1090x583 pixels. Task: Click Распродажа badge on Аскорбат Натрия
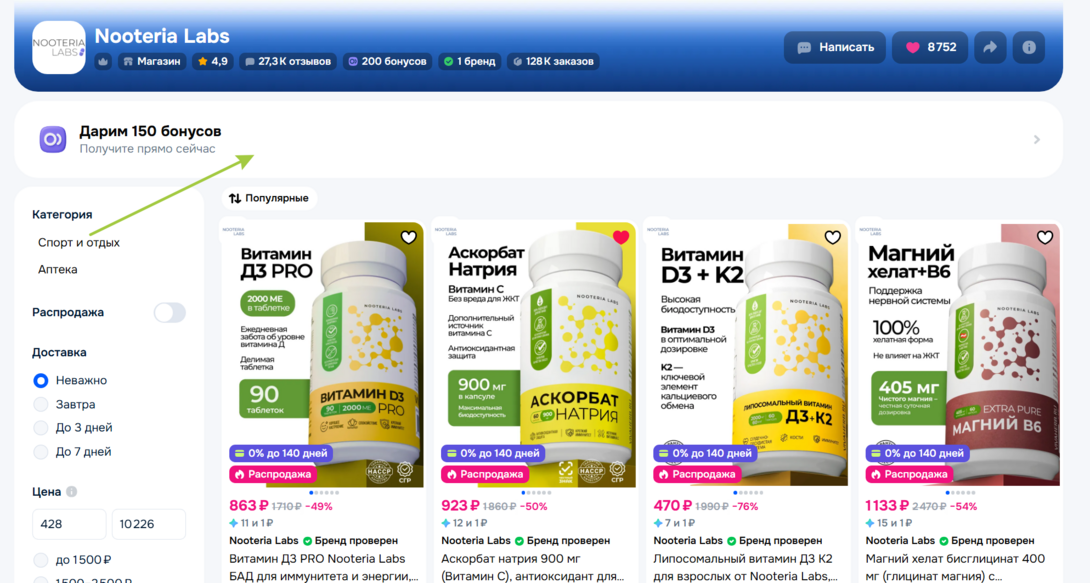(485, 474)
